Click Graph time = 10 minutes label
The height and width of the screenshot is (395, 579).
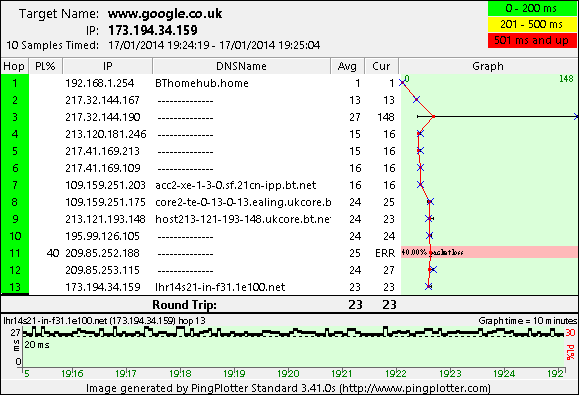pyautogui.click(x=528, y=320)
